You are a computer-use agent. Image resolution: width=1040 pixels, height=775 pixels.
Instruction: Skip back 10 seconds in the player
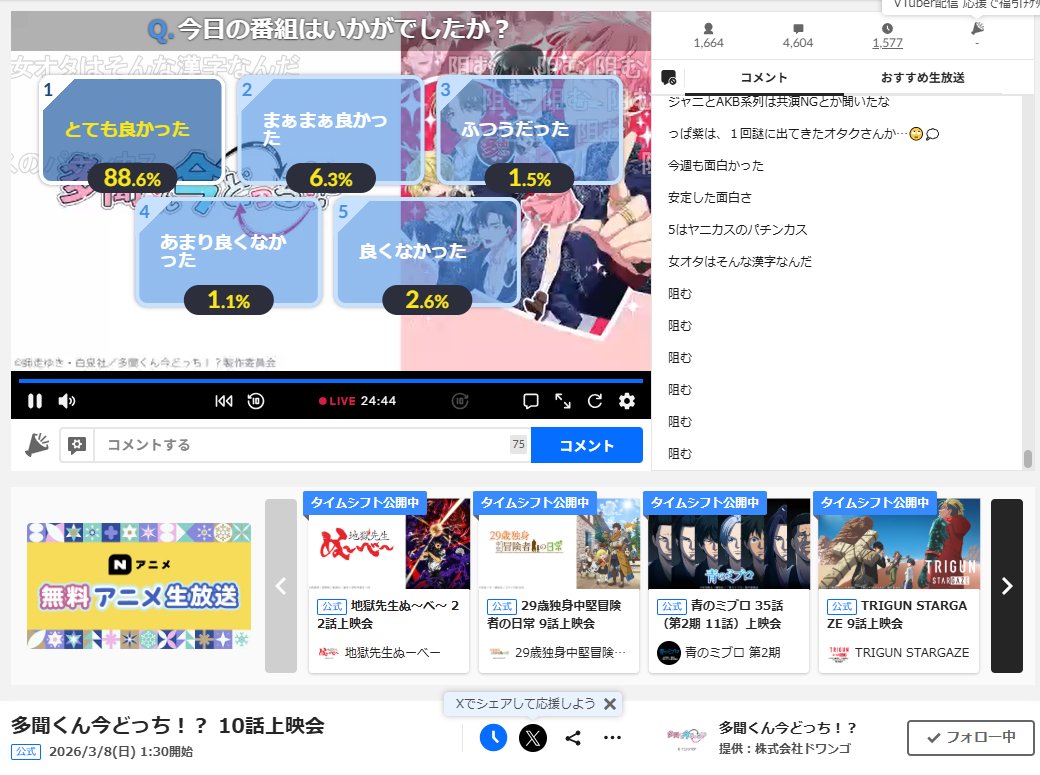[258, 400]
